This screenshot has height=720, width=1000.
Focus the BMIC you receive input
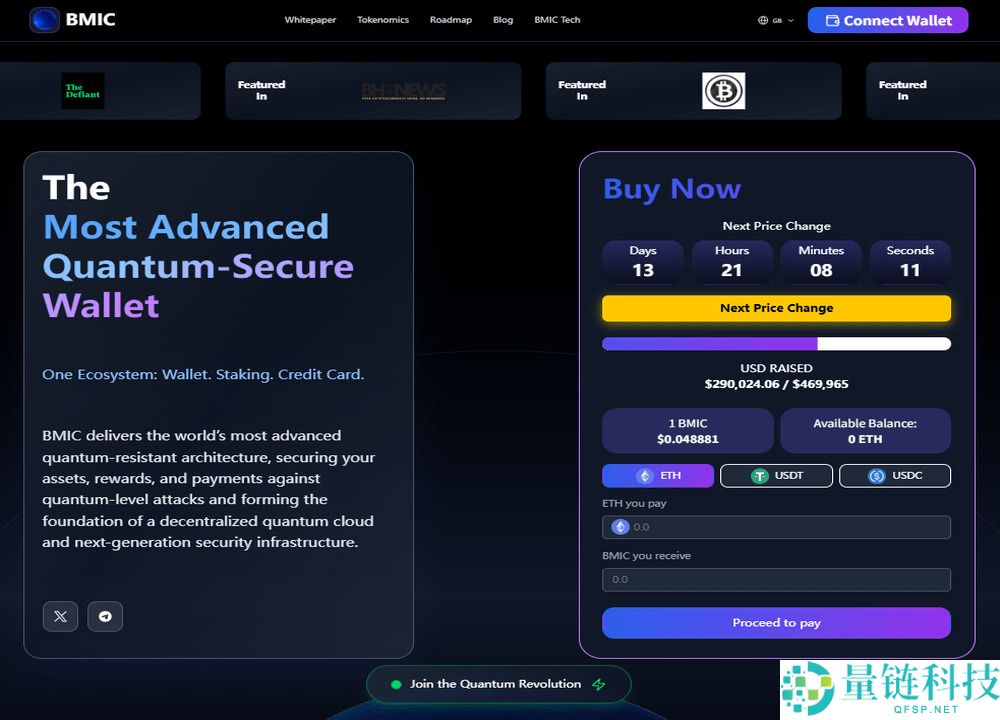click(x=776, y=580)
